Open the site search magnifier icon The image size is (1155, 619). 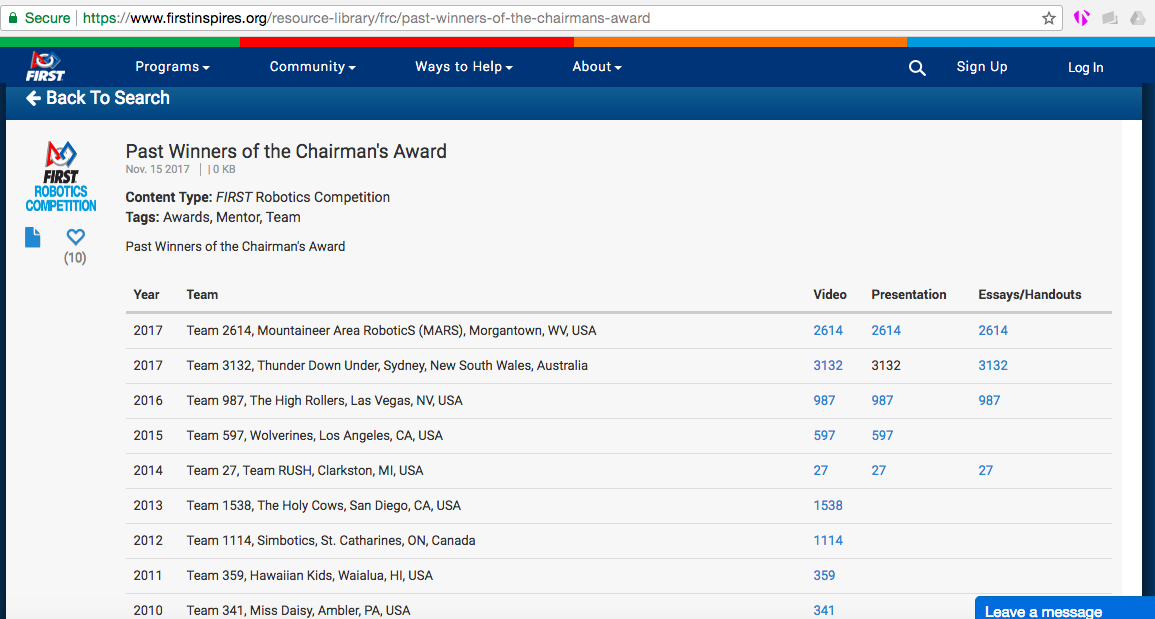coord(916,68)
